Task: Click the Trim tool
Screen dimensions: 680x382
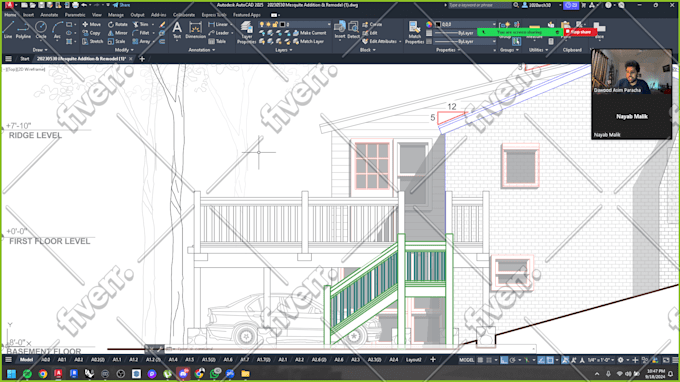Action: tap(141, 24)
